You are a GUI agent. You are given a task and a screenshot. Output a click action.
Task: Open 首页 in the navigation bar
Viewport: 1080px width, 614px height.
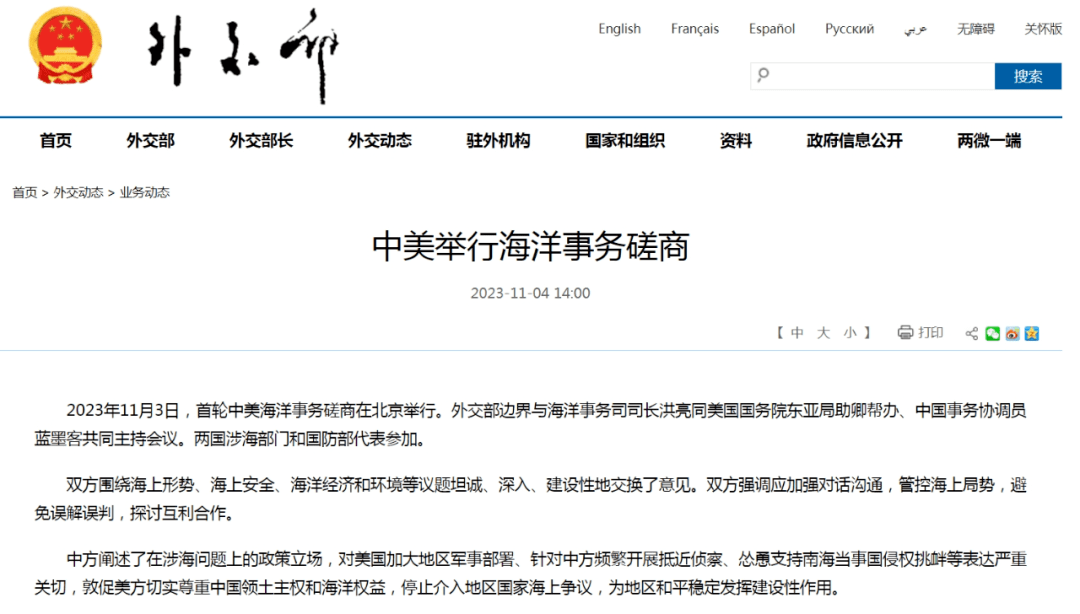click(56, 141)
